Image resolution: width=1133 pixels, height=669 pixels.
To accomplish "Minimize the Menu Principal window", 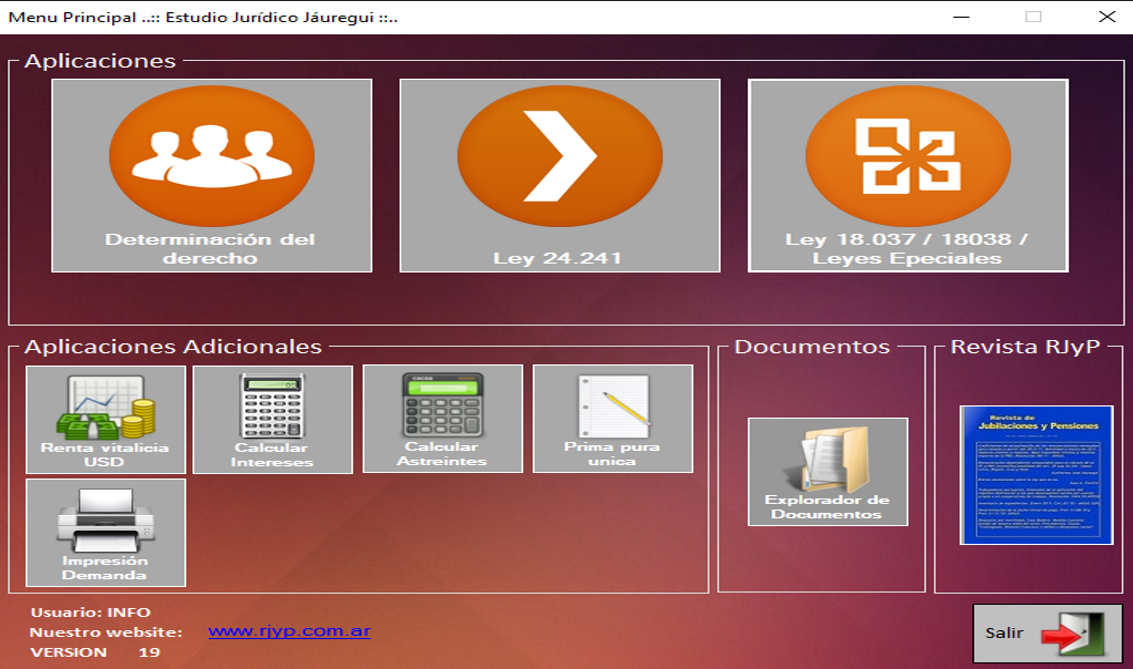I will (x=961, y=17).
